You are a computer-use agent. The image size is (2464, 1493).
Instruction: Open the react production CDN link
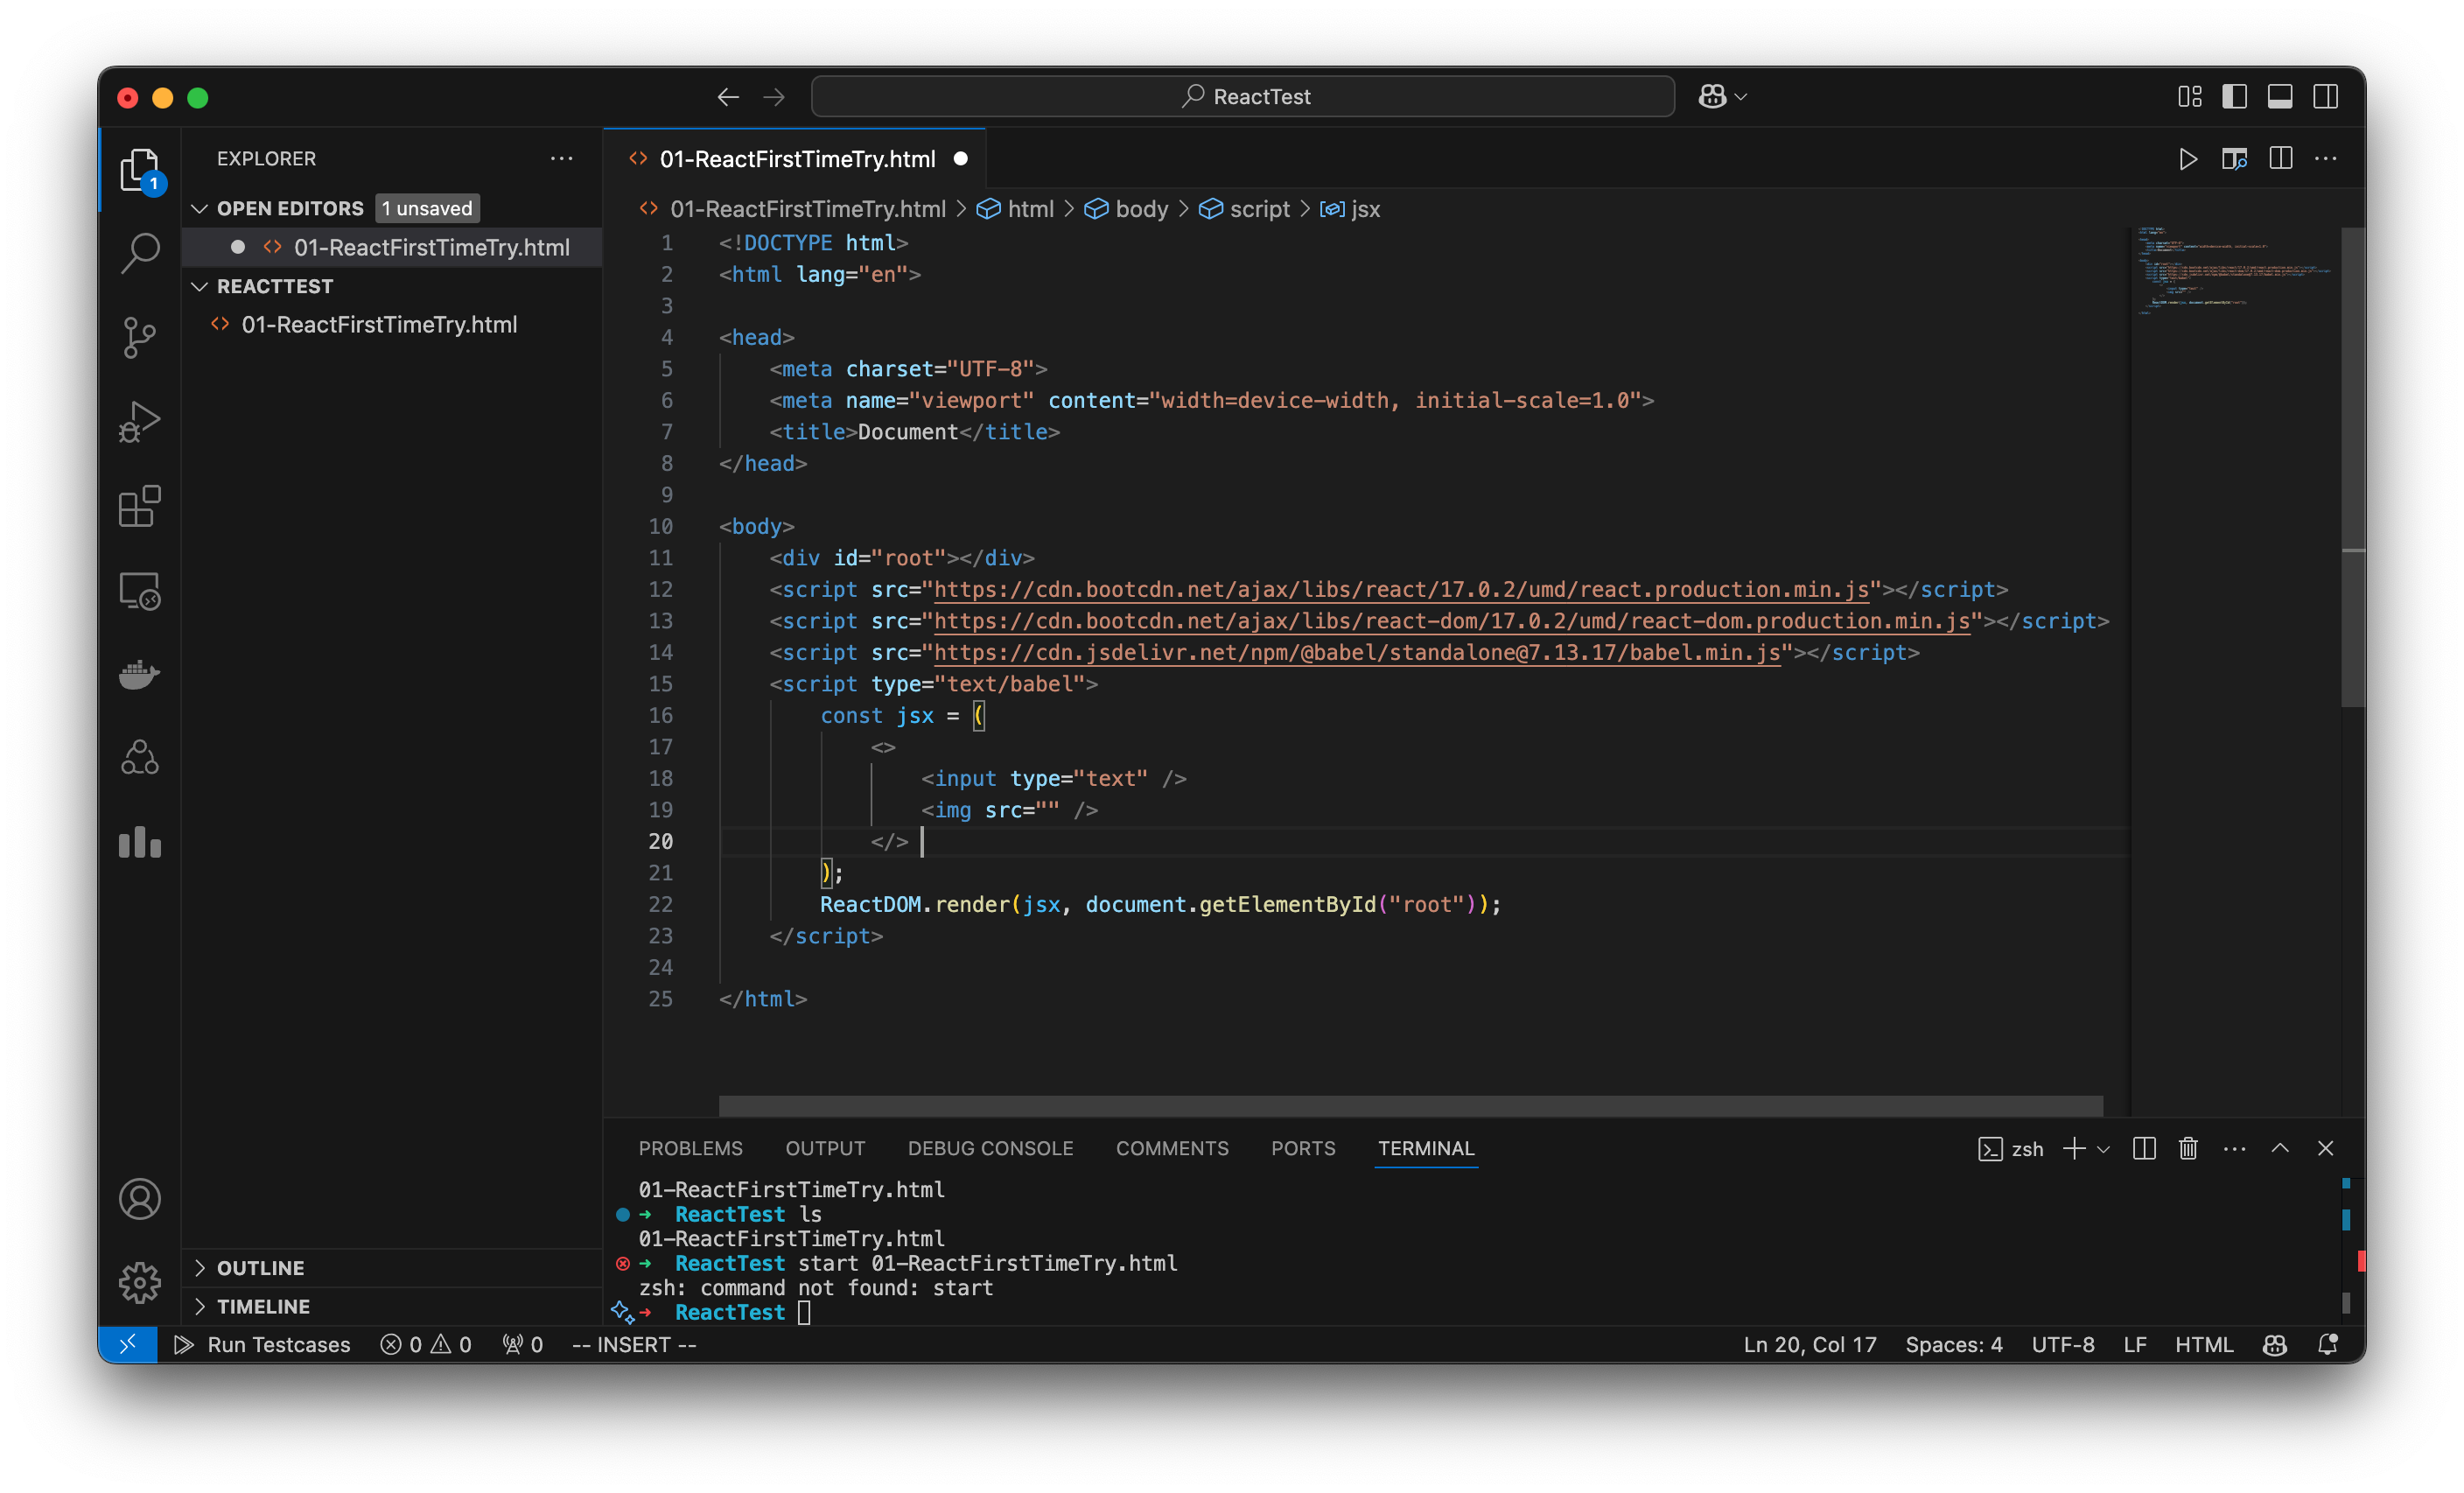point(1400,590)
